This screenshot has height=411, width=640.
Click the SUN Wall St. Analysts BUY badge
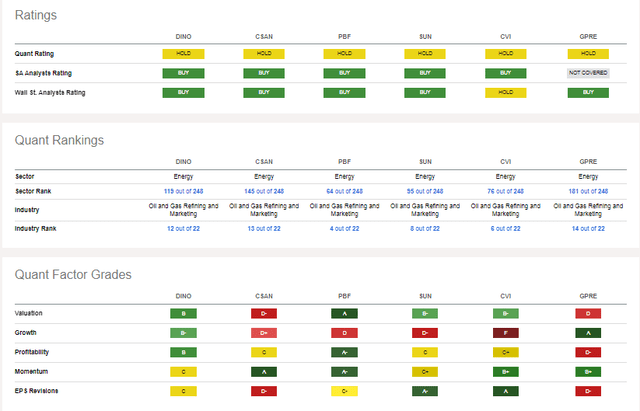click(x=425, y=93)
